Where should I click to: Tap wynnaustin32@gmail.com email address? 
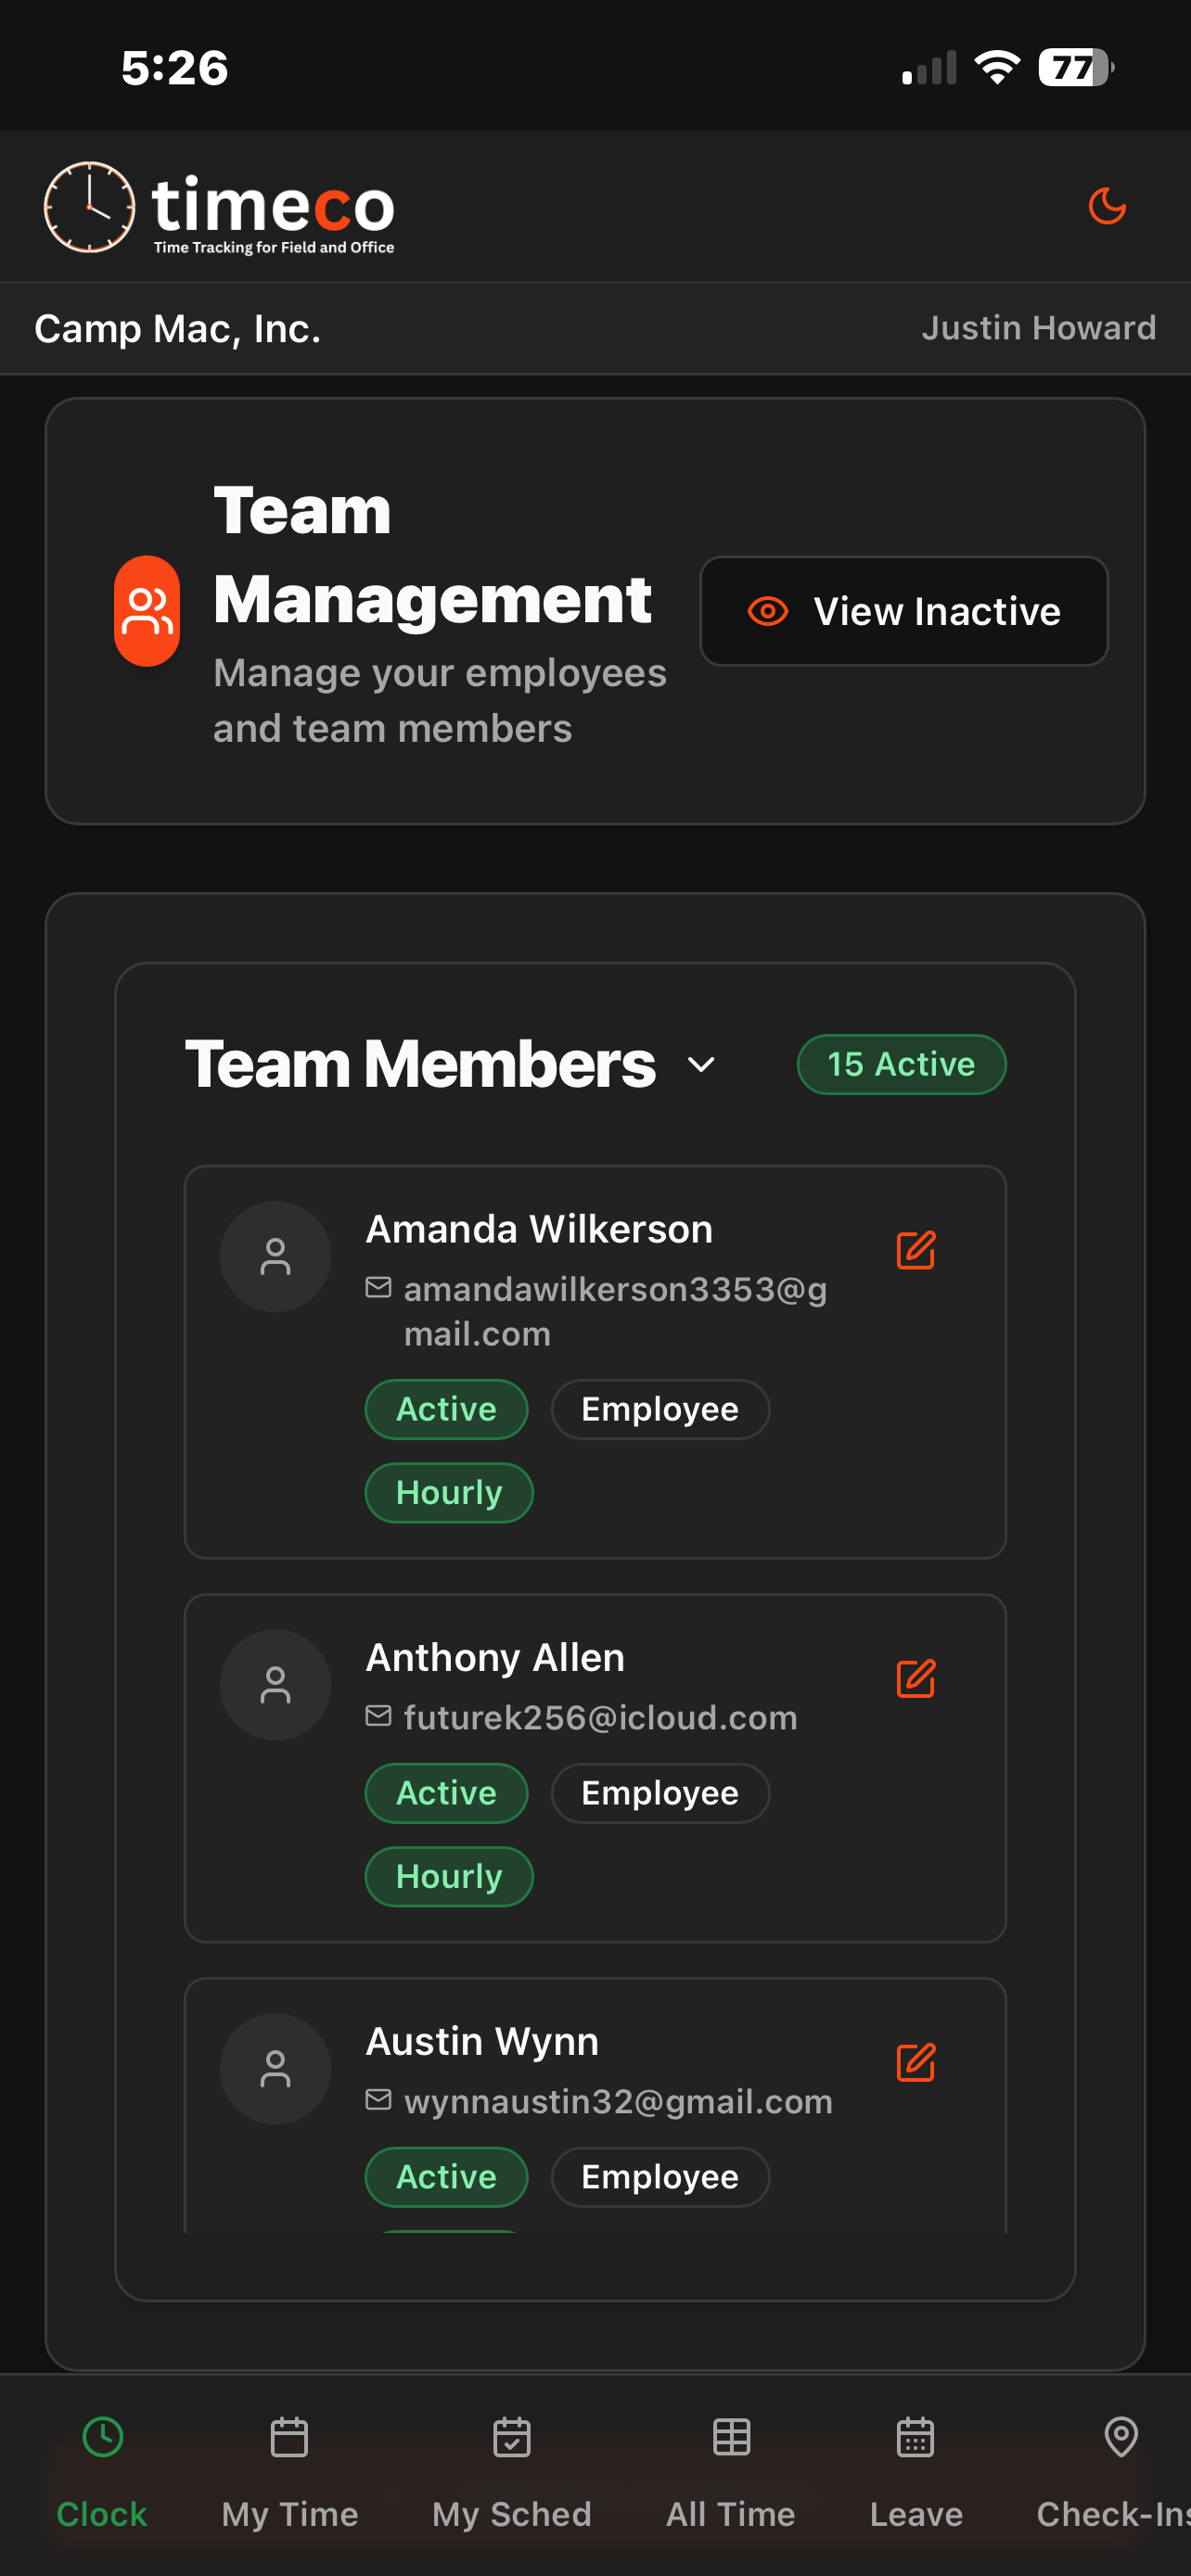pyautogui.click(x=618, y=2101)
